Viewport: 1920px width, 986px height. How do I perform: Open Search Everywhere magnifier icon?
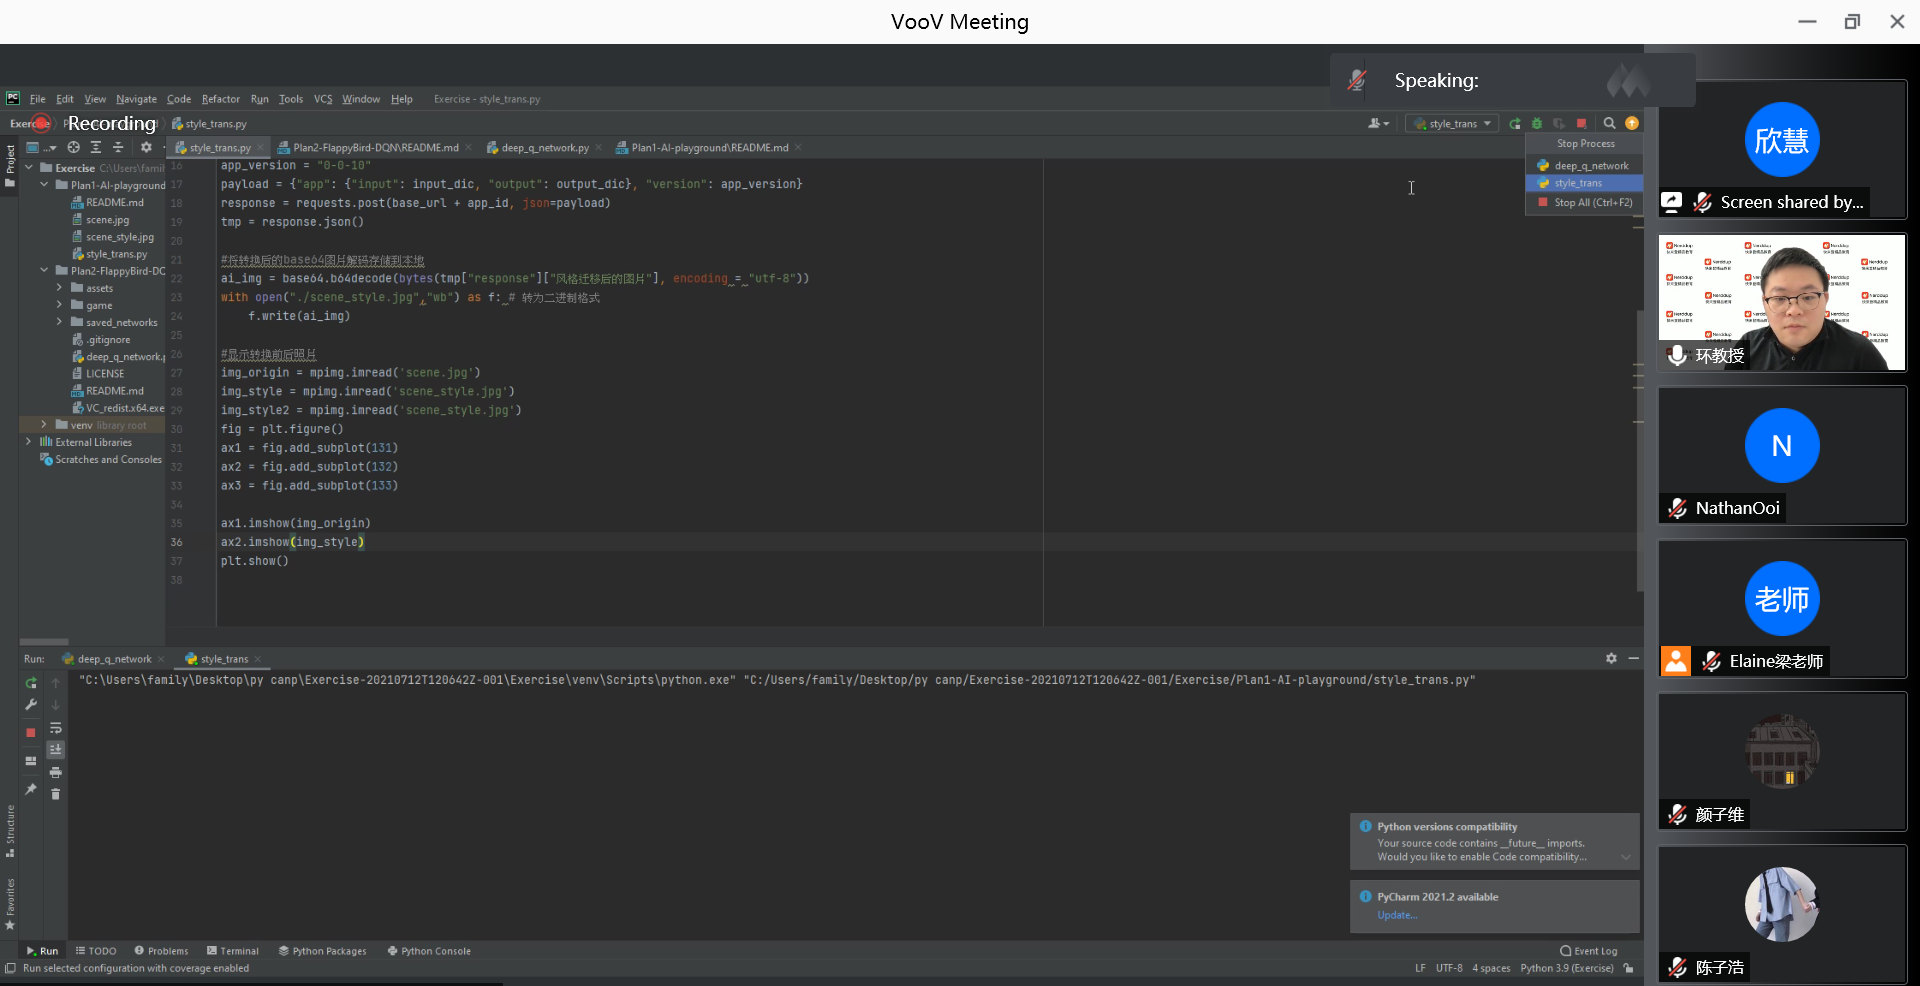pyautogui.click(x=1609, y=124)
